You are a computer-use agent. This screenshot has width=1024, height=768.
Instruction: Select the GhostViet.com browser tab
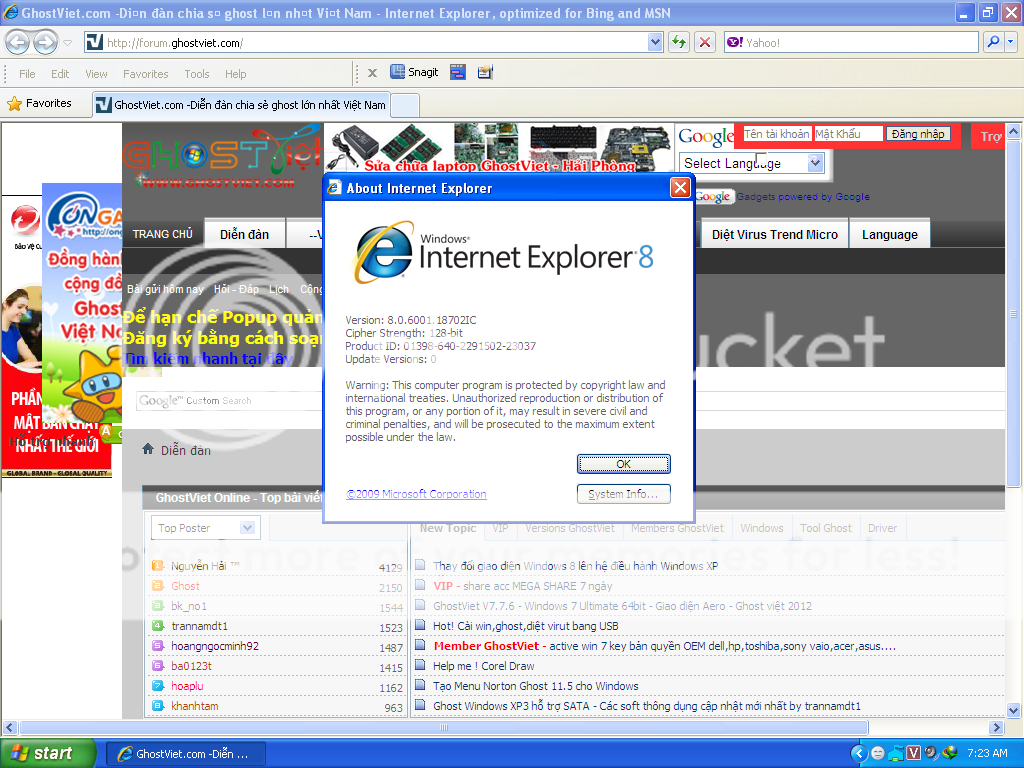pyautogui.click(x=241, y=104)
